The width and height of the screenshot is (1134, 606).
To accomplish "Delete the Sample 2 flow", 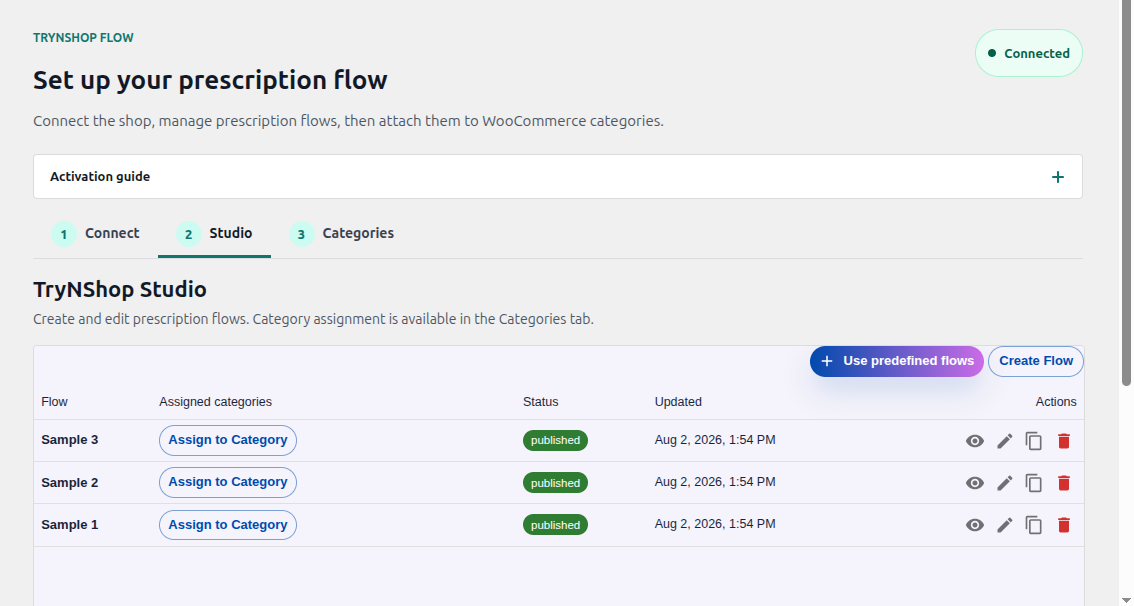I will click(1064, 483).
